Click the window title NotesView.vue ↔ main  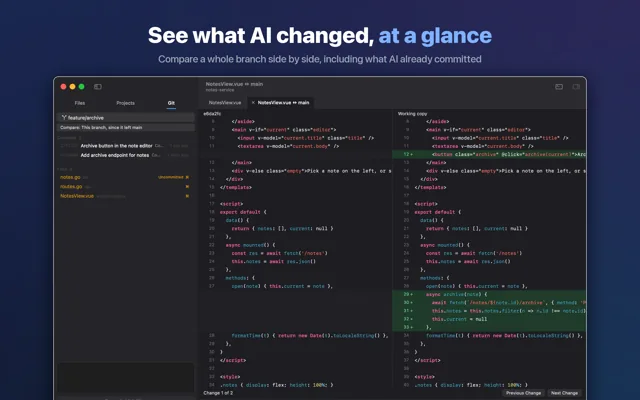click(234, 84)
